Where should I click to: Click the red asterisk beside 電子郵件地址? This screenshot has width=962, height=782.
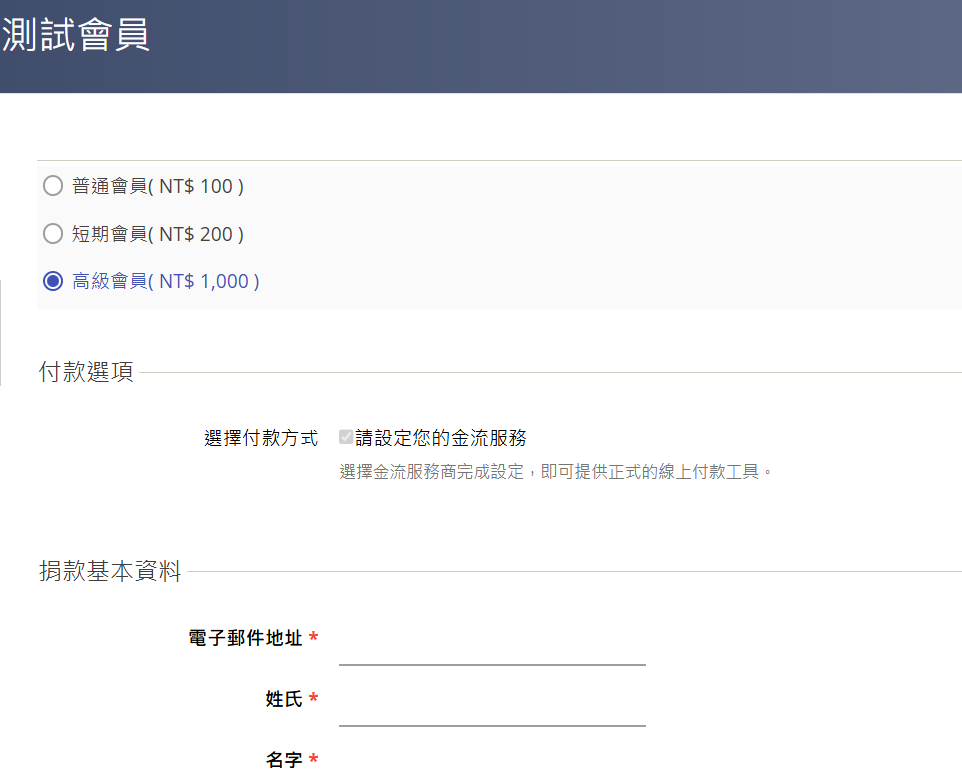click(x=314, y=637)
